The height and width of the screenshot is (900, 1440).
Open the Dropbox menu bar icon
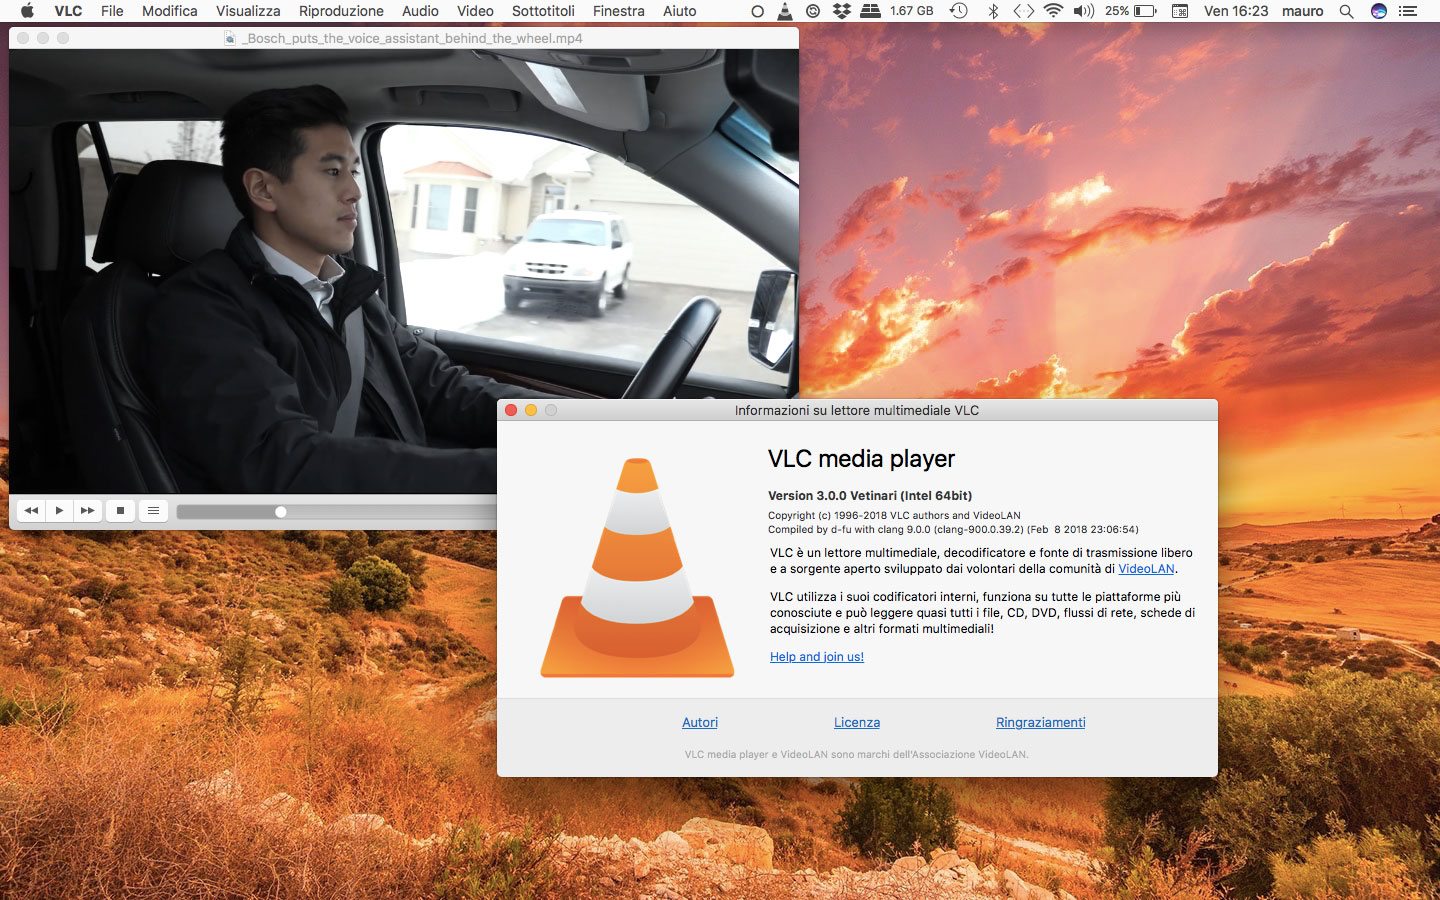[x=841, y=11]
